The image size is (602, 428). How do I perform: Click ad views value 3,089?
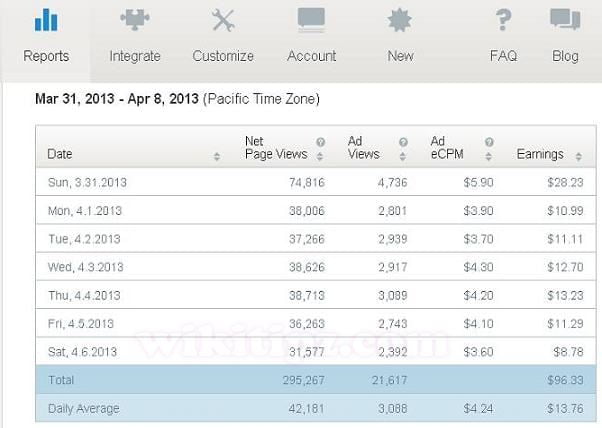(392, 296)
